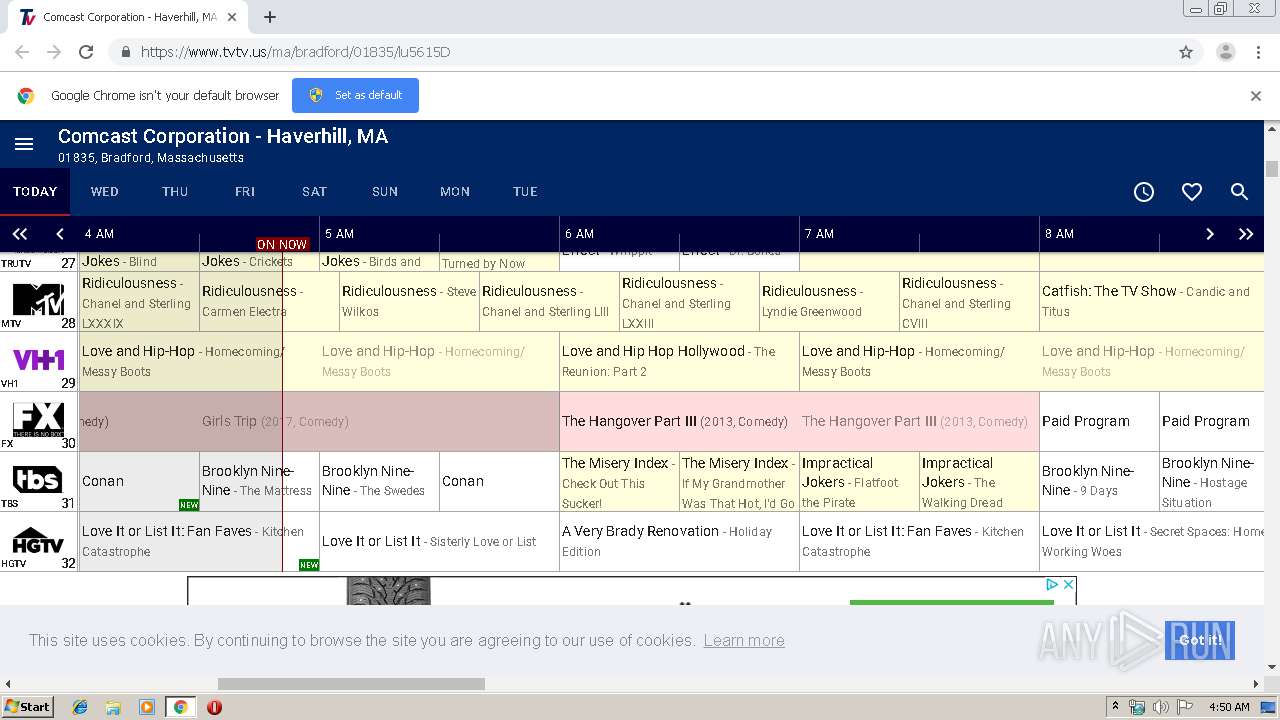Open the hamburger navigation menu
1280x720 pixels.
24,145
